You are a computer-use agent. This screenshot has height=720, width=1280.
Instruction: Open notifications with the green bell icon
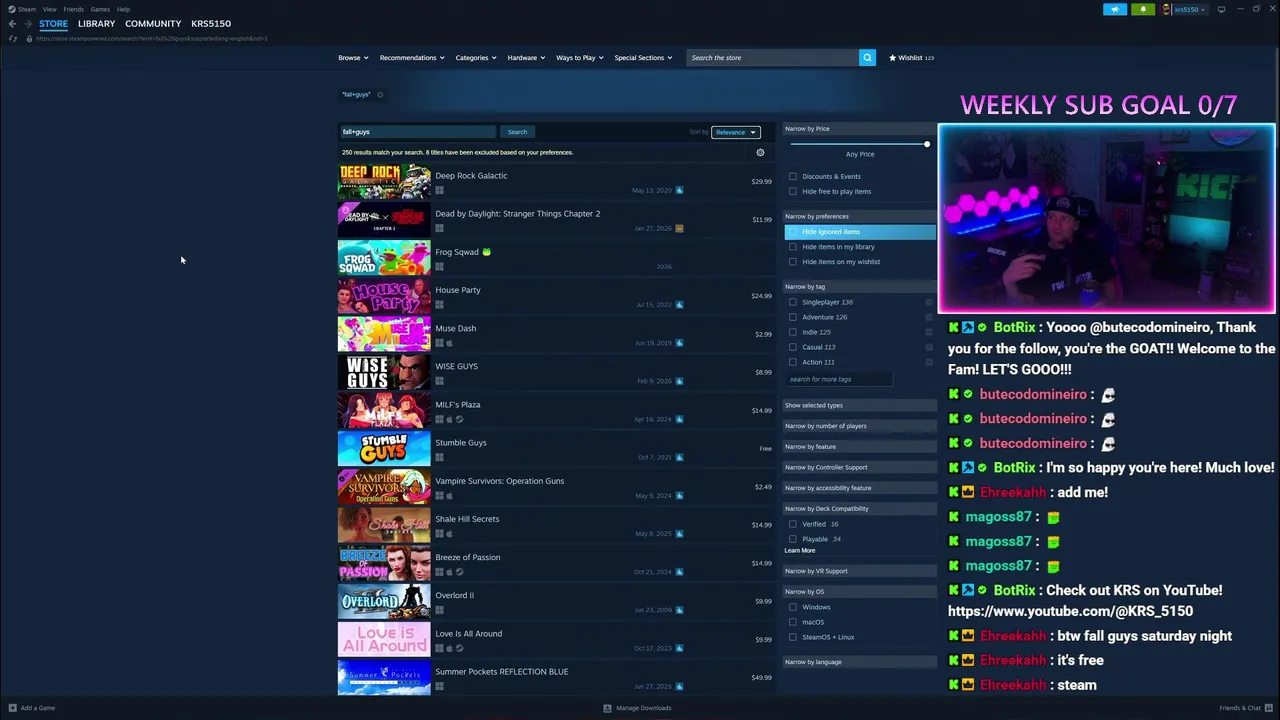point(1143,9)
